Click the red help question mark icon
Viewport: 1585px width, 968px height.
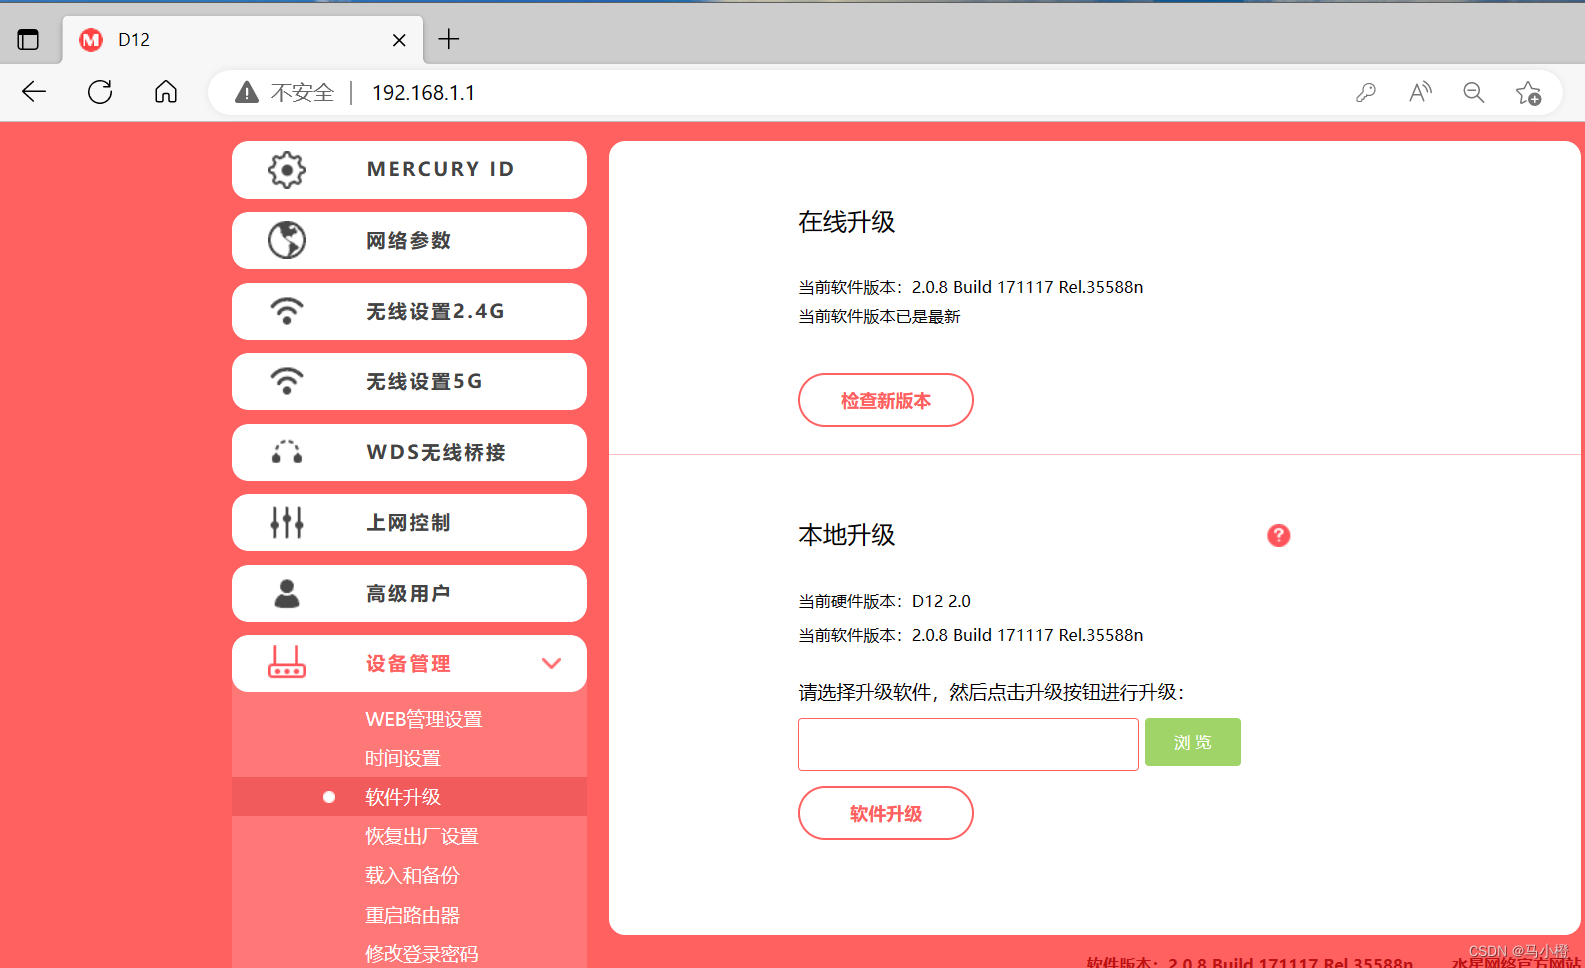[x=1278, y=535]
